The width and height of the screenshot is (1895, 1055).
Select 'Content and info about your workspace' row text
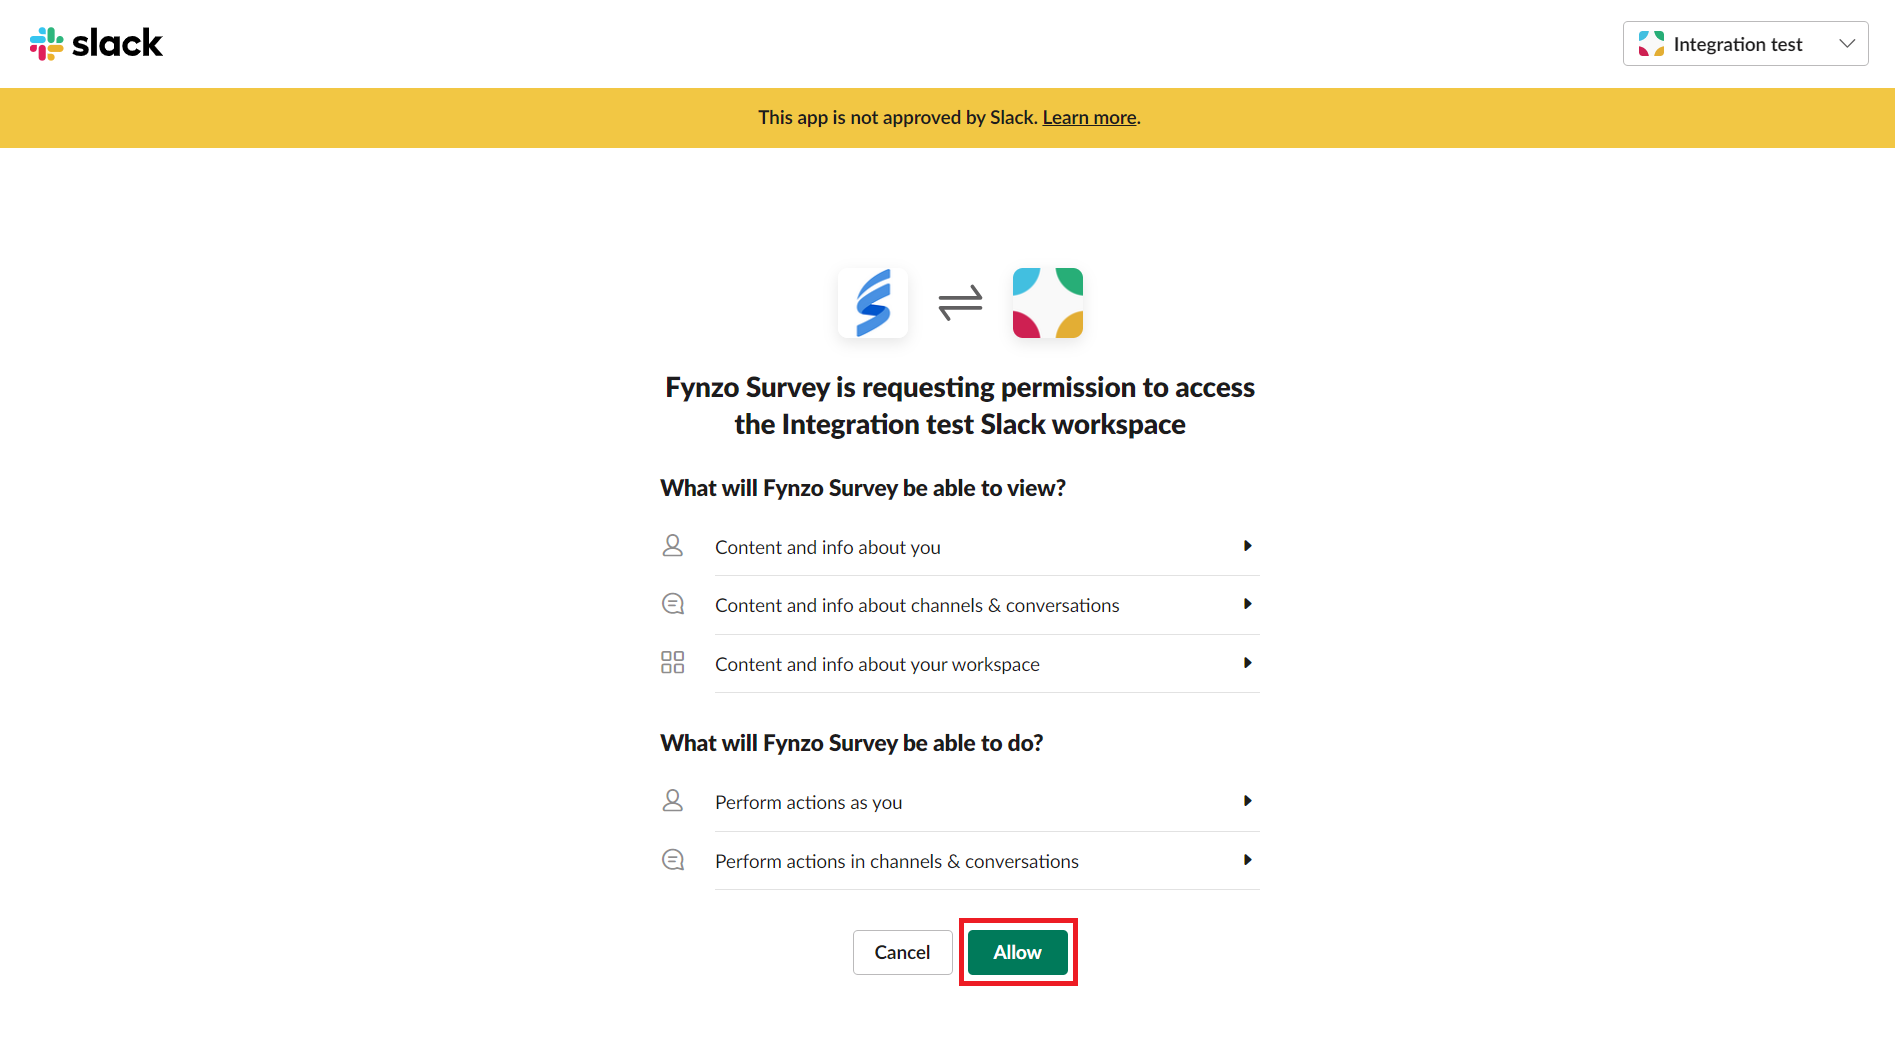tap(877, 664)
